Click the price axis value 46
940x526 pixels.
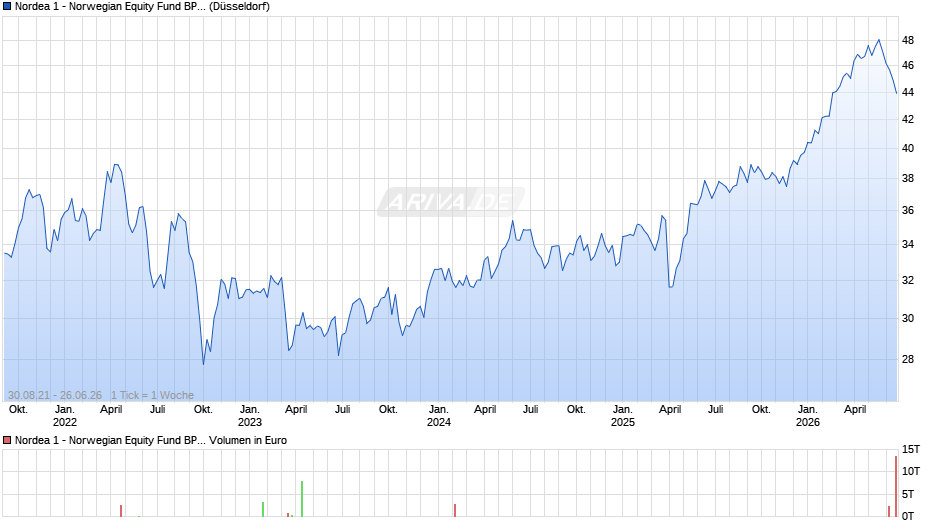coord(908,65)
